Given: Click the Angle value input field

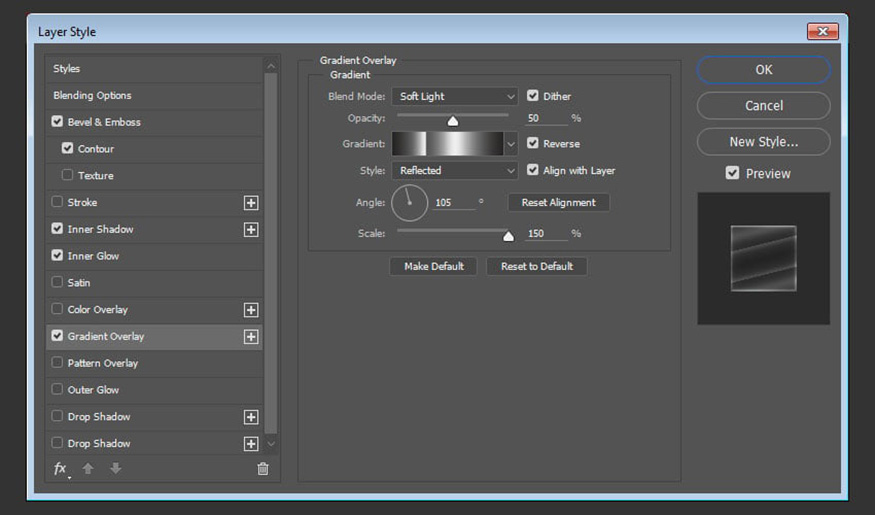Looking at the screenshot, I should pos(452,203).
